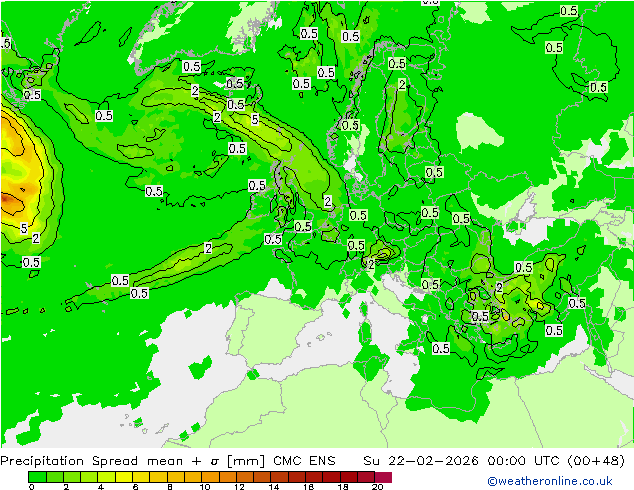Click the '5' contour label on yellow-green band
The image size is (634, 490).
[x=254, y=119]
